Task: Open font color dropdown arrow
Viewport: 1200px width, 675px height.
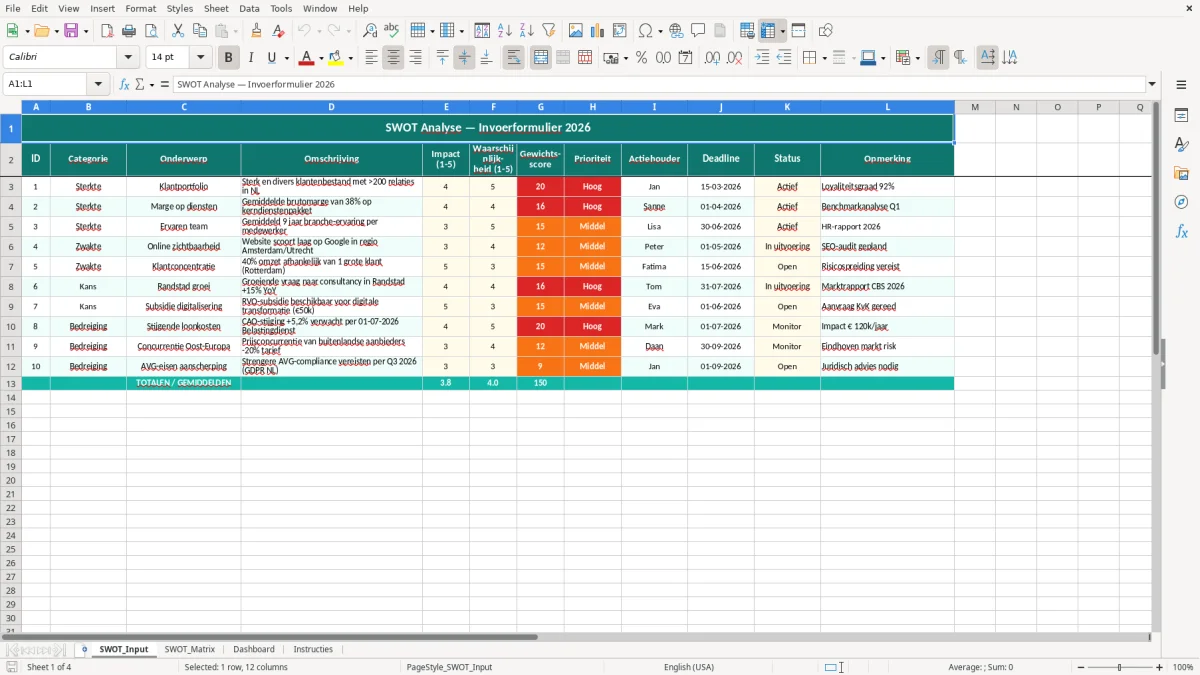Action: [321, 58]
